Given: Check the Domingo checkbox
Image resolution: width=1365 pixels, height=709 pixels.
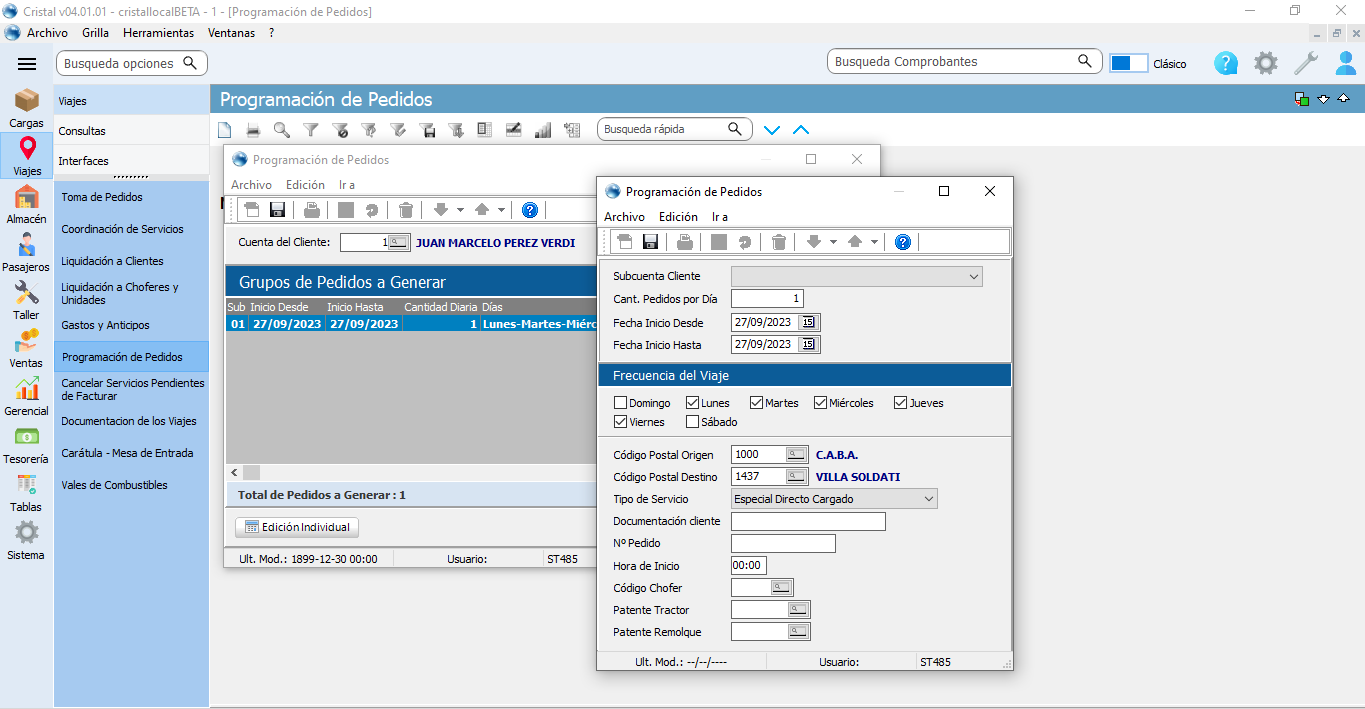Looking at the screenshot, I should pos(620,403).
